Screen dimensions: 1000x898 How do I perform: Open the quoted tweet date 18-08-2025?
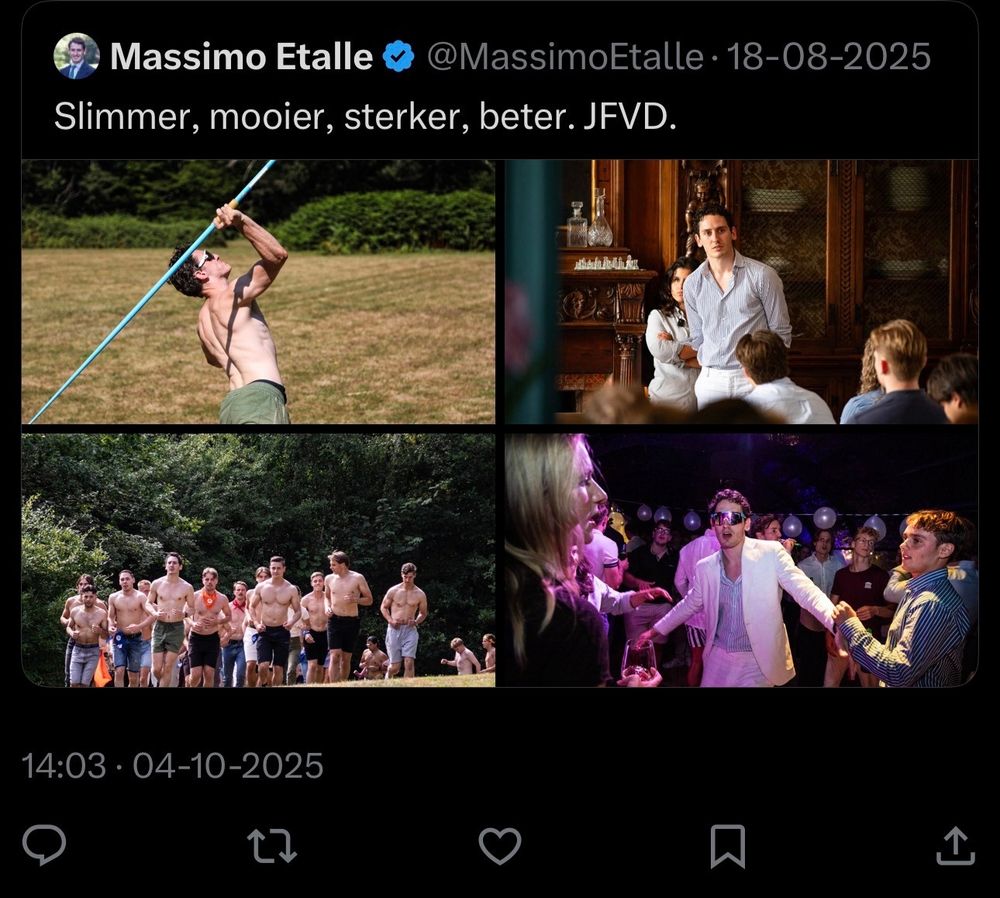[828, 57]
